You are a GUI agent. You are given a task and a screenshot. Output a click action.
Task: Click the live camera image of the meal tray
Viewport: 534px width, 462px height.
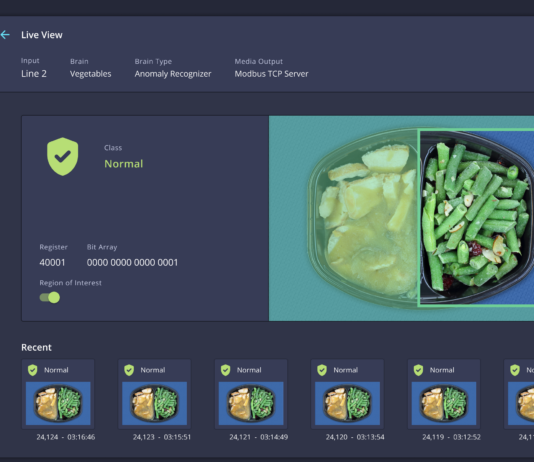click(x=402, y=218)
